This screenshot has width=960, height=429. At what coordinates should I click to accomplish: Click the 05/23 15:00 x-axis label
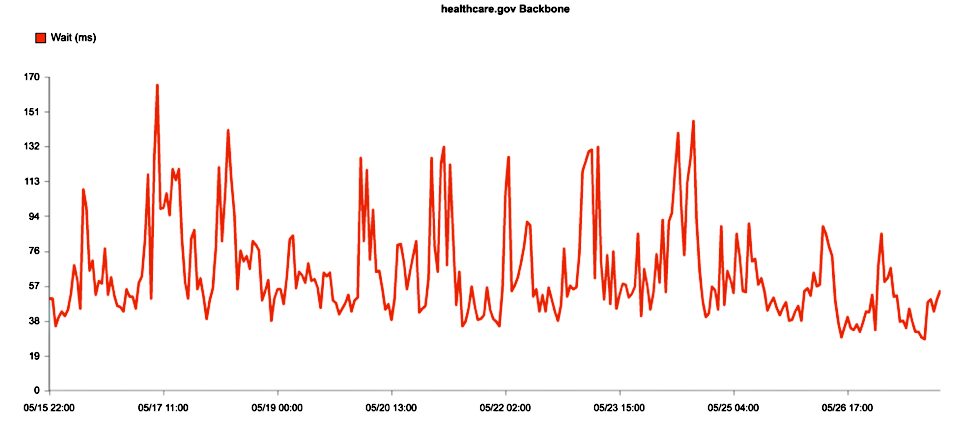coord(620,406)
